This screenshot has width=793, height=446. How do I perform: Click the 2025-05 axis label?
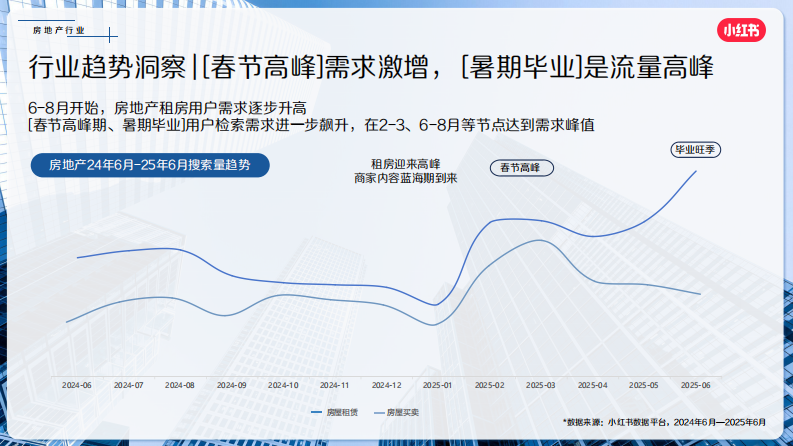644,385
